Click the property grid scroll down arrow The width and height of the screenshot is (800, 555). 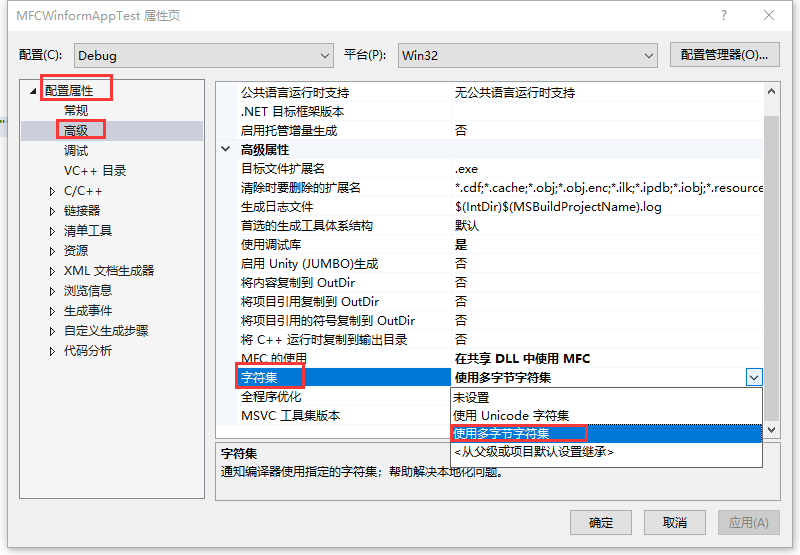(771, 430)
